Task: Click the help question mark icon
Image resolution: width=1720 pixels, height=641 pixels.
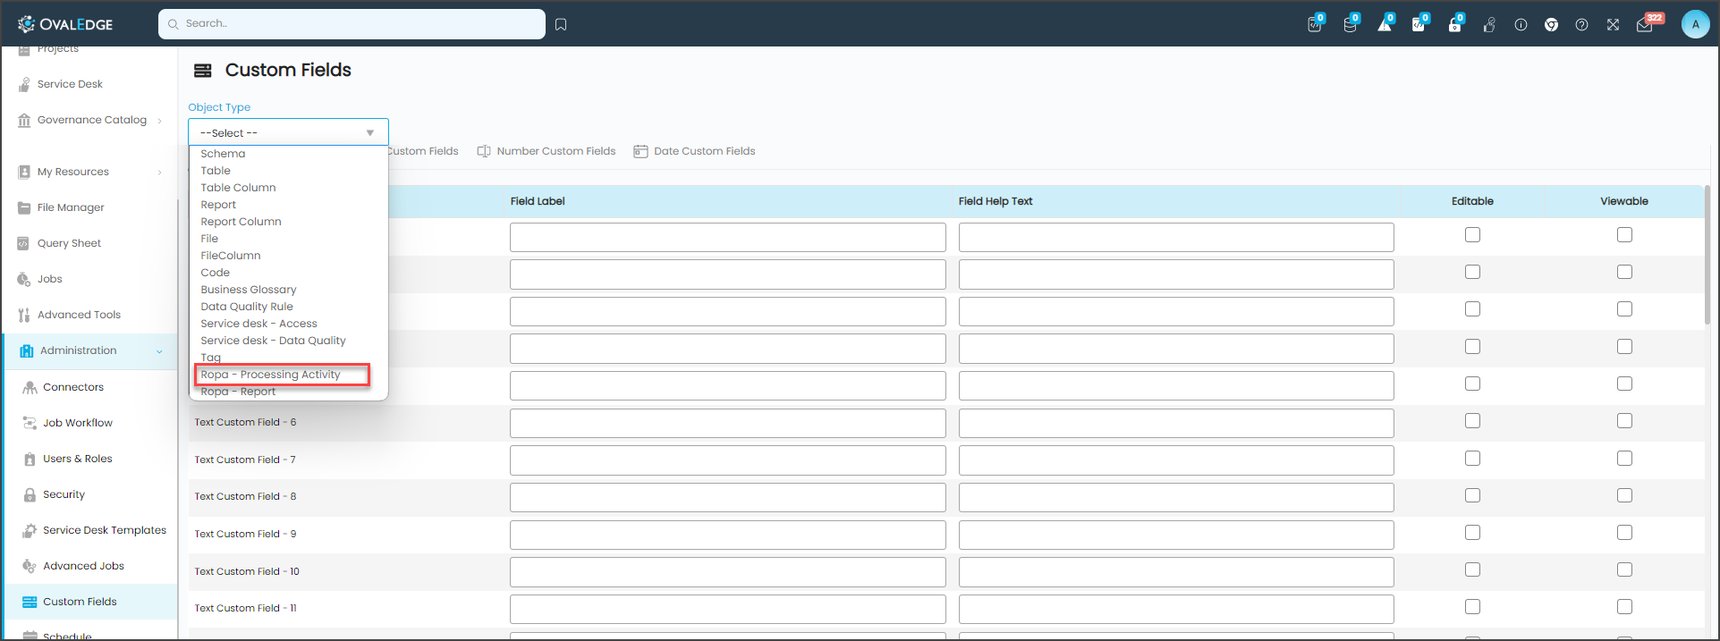Action: pos(1581,25)
